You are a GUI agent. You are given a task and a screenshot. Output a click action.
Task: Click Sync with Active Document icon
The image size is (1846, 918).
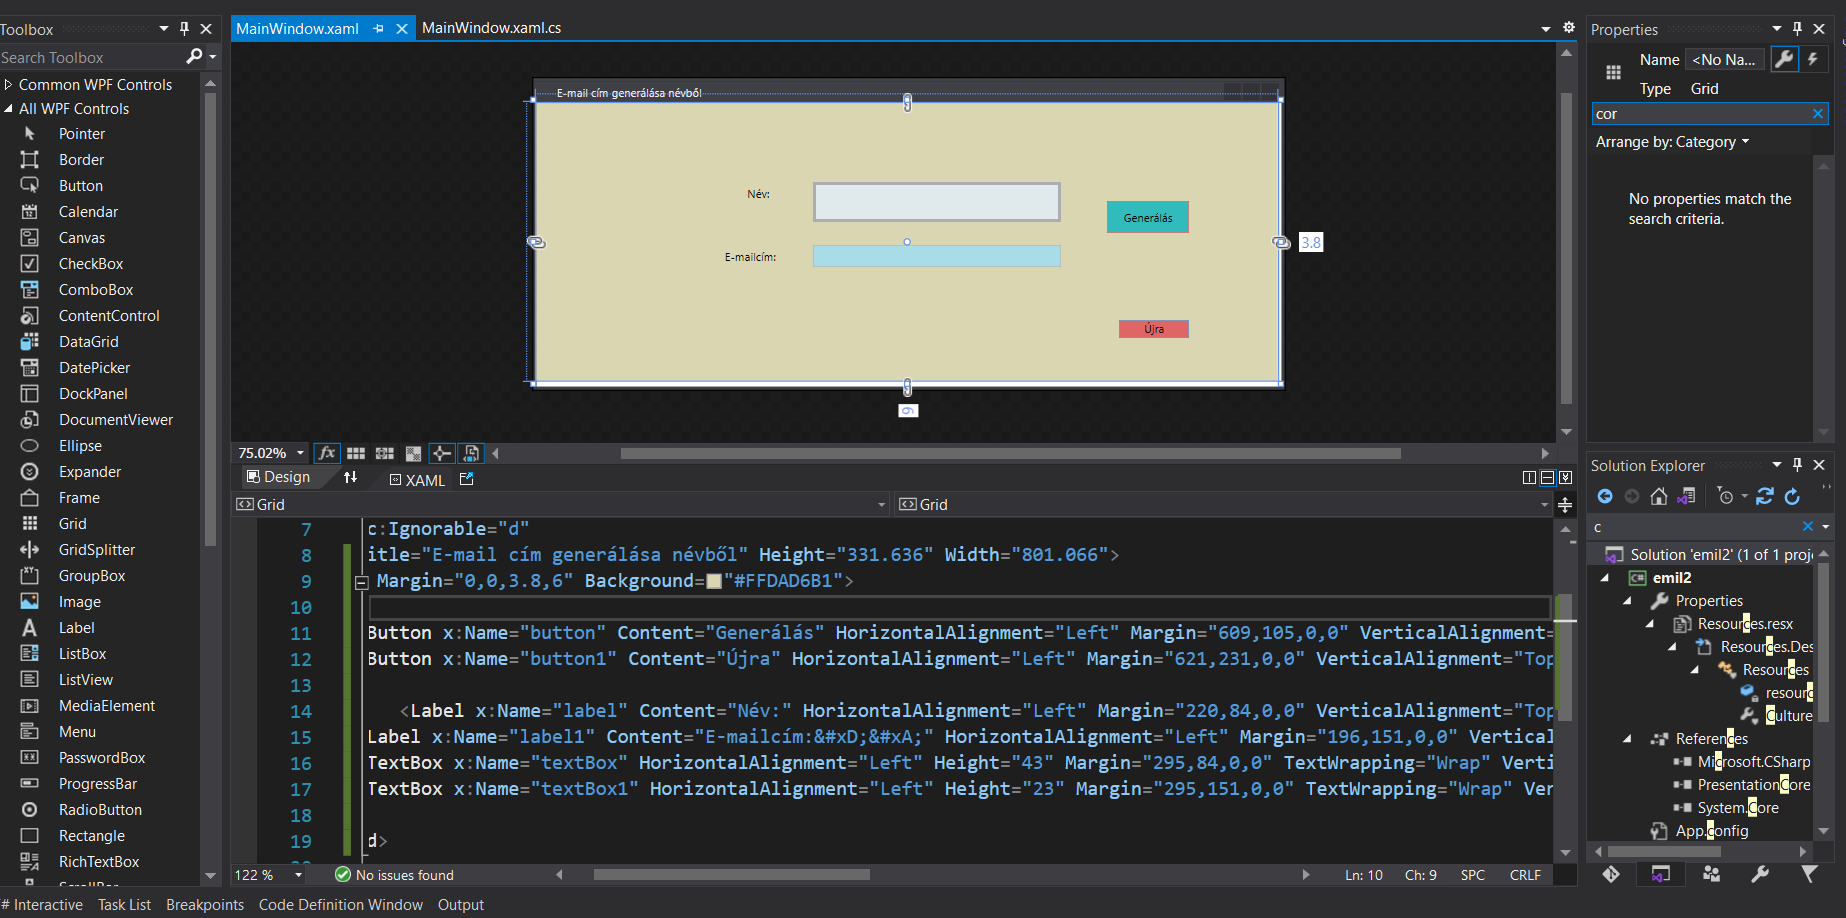tap(1765, 496)
